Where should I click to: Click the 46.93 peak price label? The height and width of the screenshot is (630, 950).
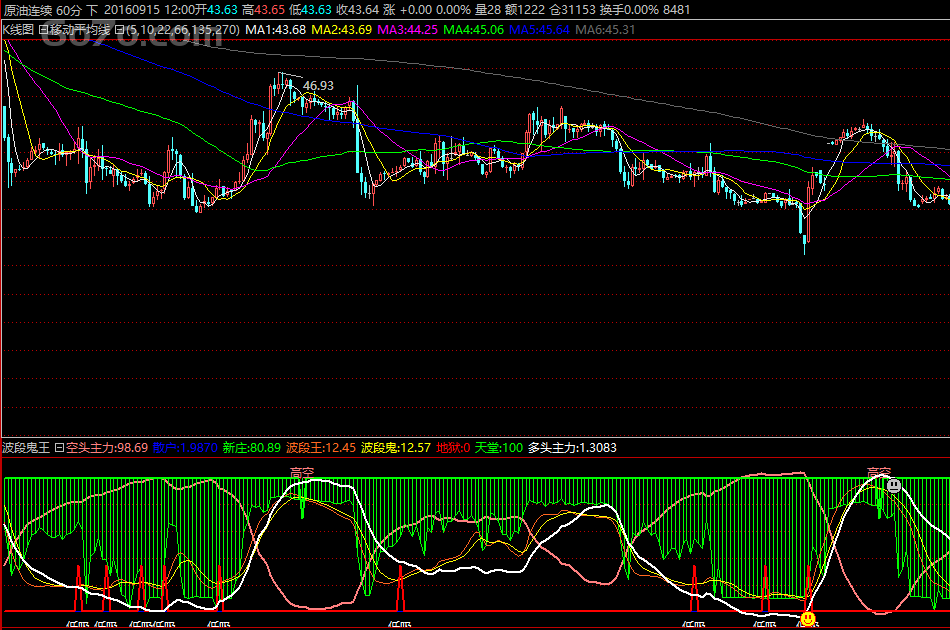(x=318, y=86)
